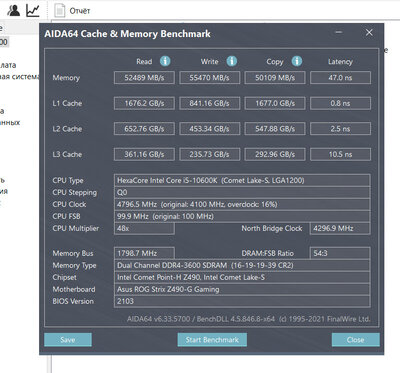Click L2 Cache Latency value 2.5 ns
400x373 pixels.
coord(340,129)
